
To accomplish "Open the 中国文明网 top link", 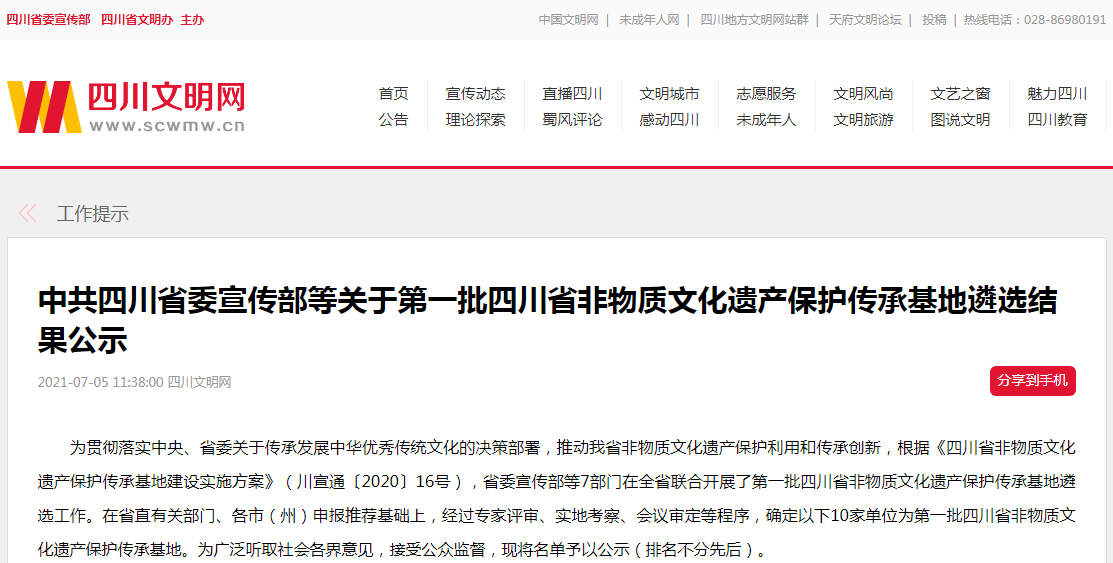I will point(569,20).
